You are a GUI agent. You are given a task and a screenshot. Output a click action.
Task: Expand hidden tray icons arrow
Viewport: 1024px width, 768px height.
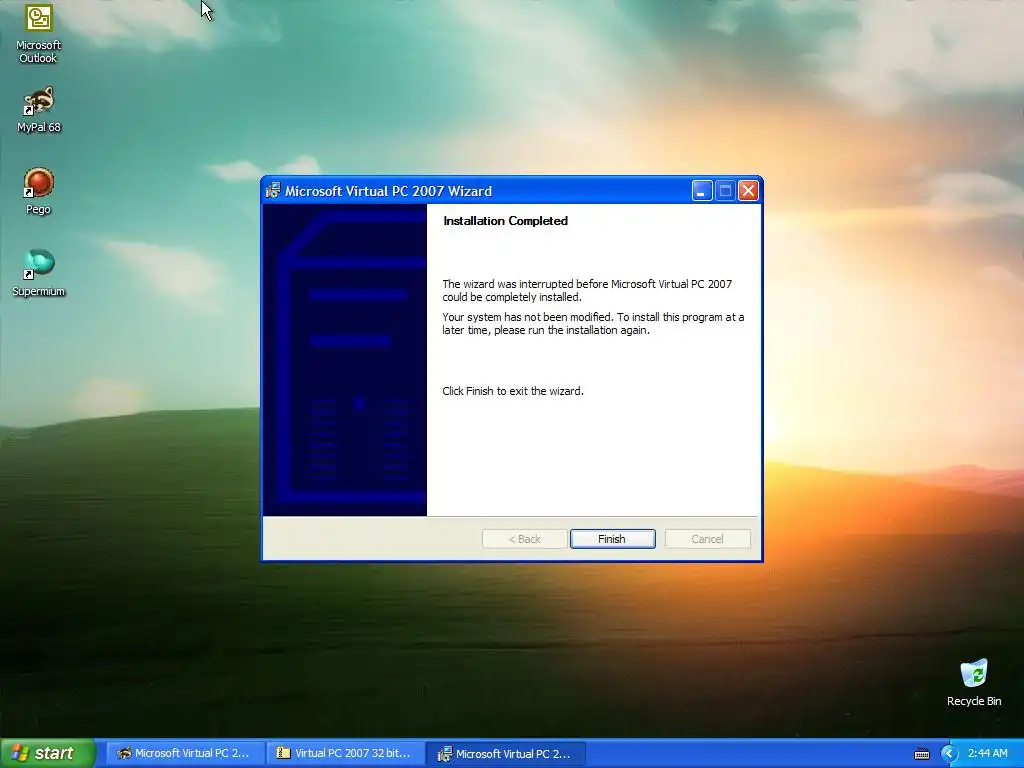[x=949, y=754]
